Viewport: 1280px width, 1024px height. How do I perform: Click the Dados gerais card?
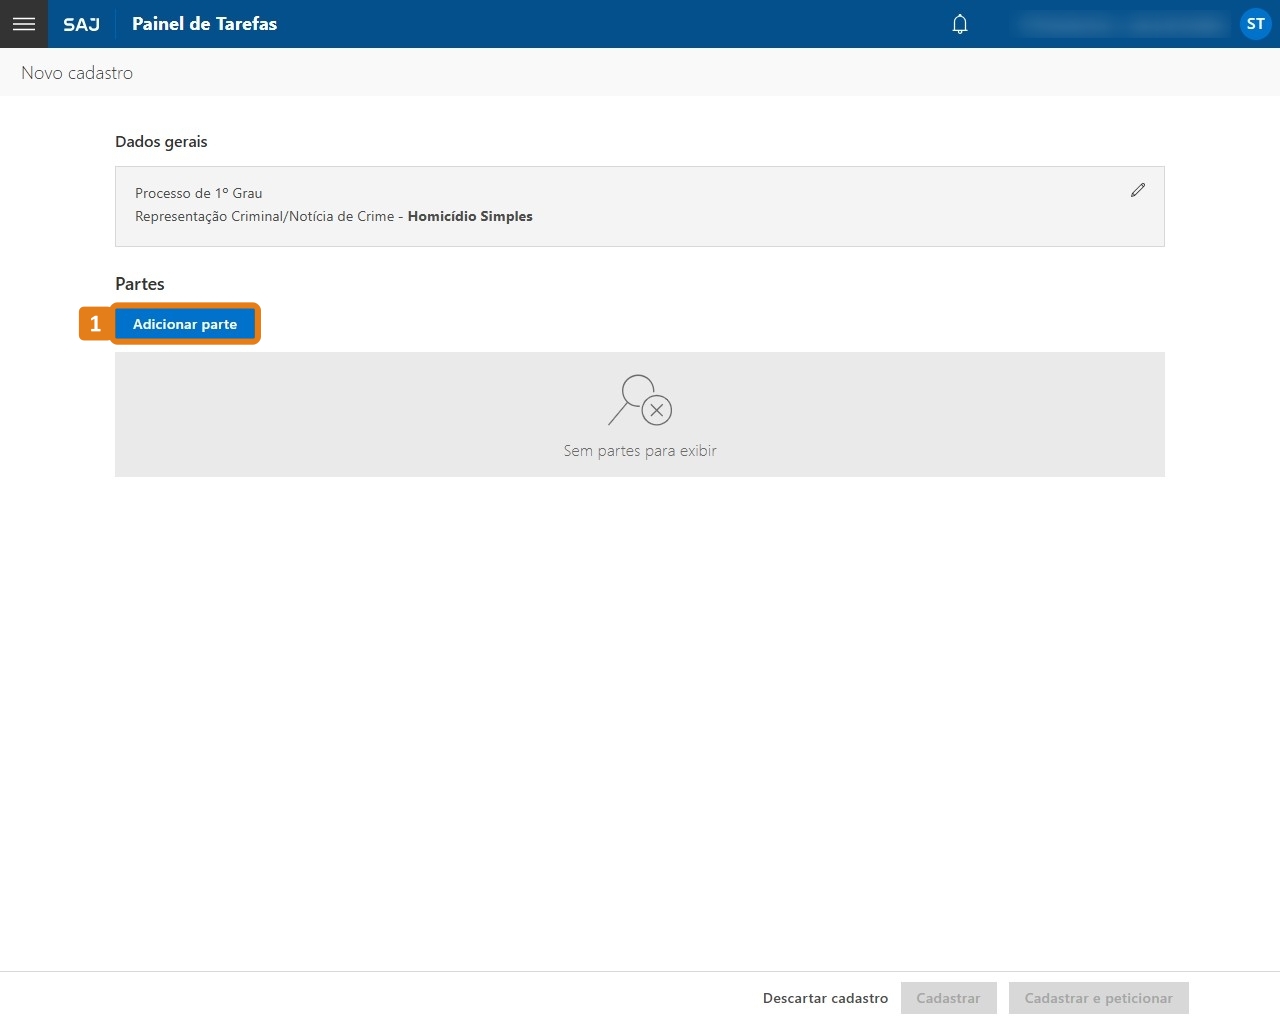[640, 206]
